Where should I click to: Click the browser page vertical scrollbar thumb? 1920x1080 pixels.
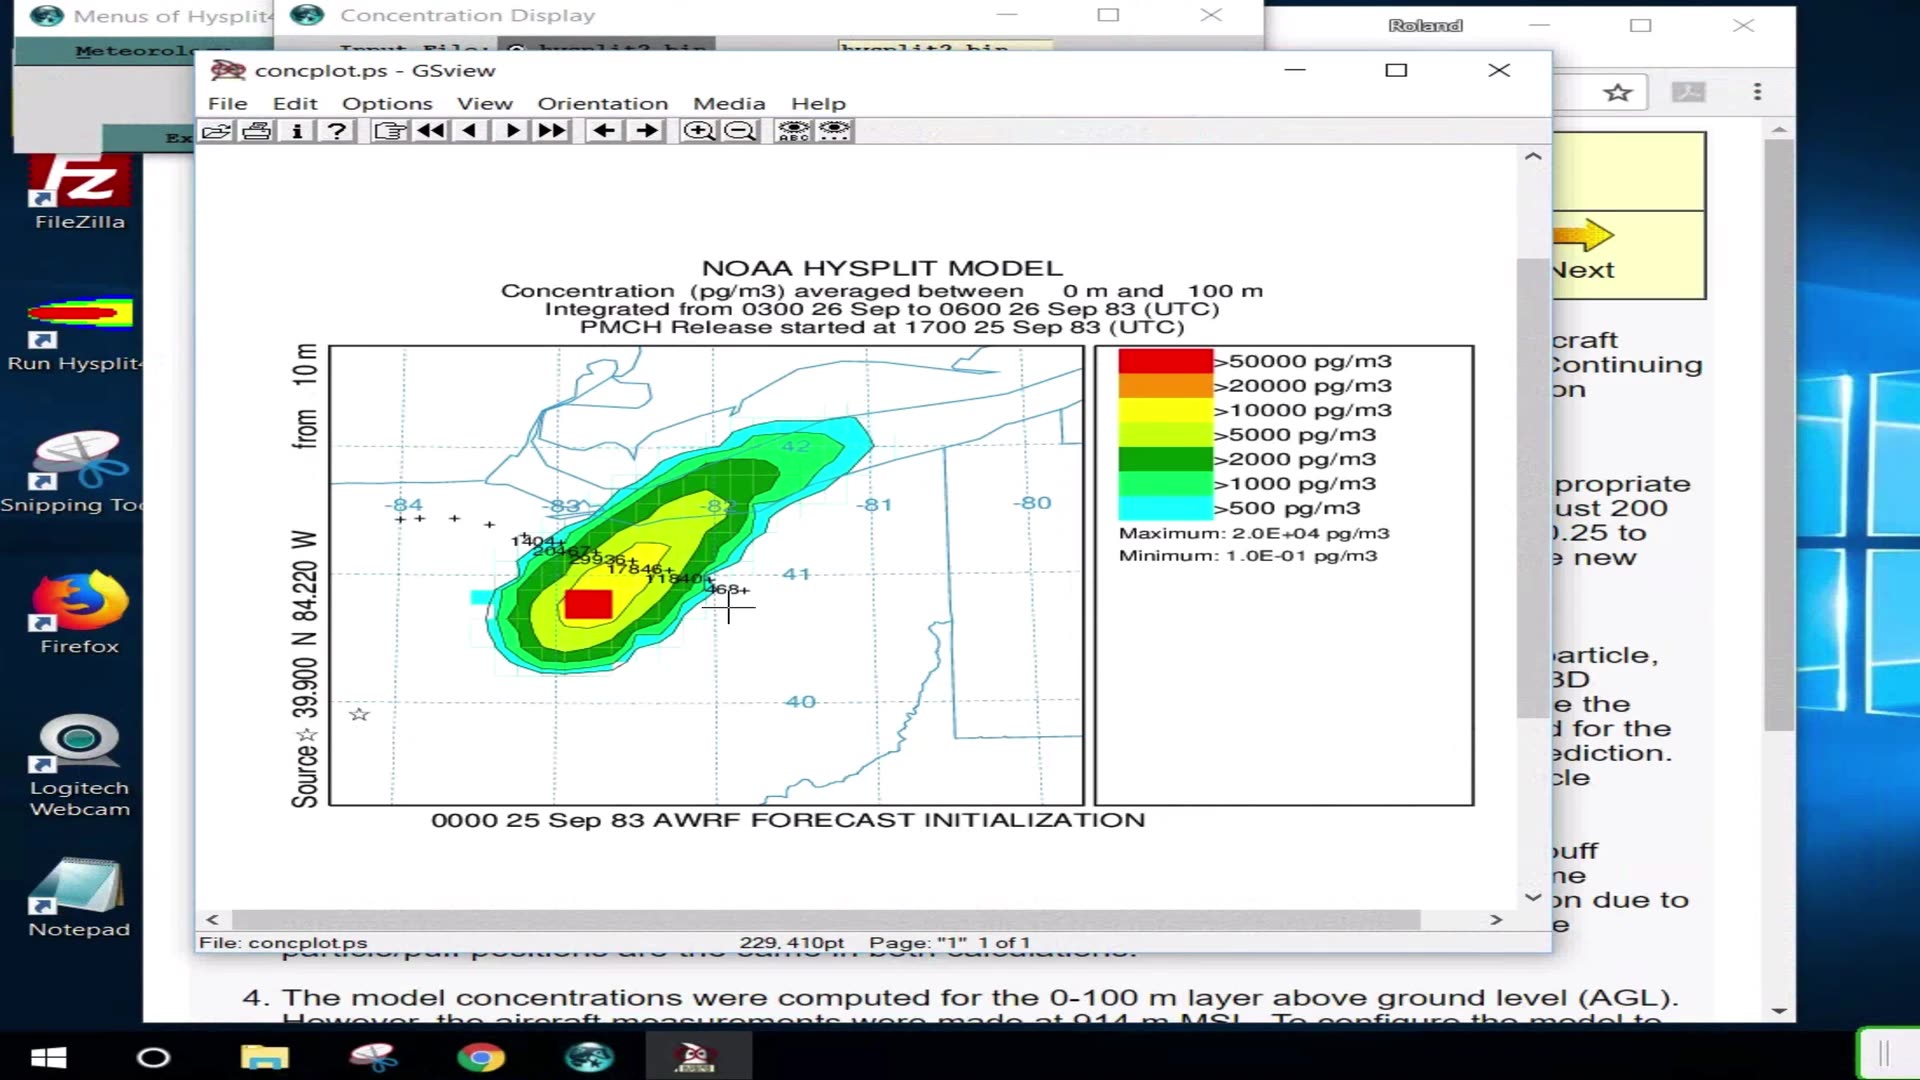[1778, 435]
